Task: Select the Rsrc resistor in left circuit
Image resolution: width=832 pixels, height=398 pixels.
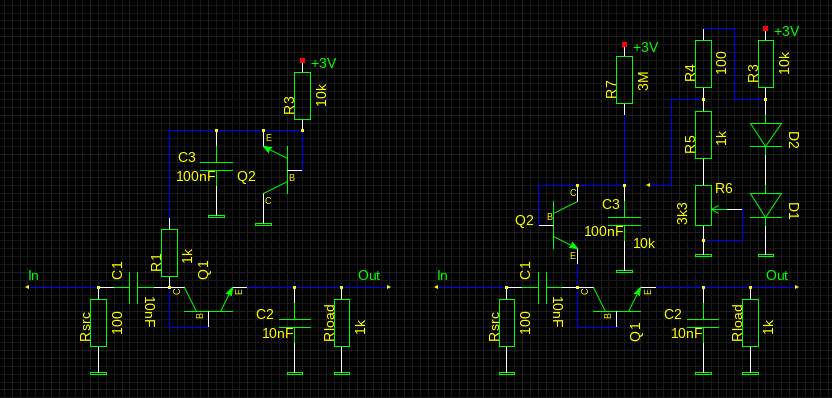Action: pyautogui.click(x=98, y=323)
